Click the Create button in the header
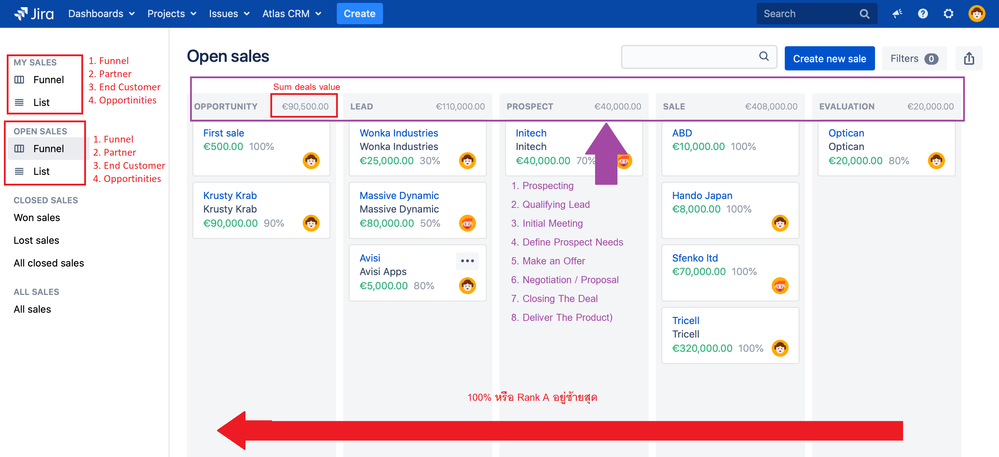 point(360,13)
